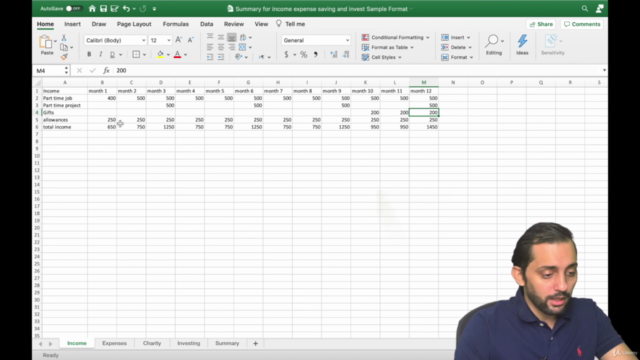Open the font color dropdown arrow
The image size is (640, 360).
click(x=185, y=55)
